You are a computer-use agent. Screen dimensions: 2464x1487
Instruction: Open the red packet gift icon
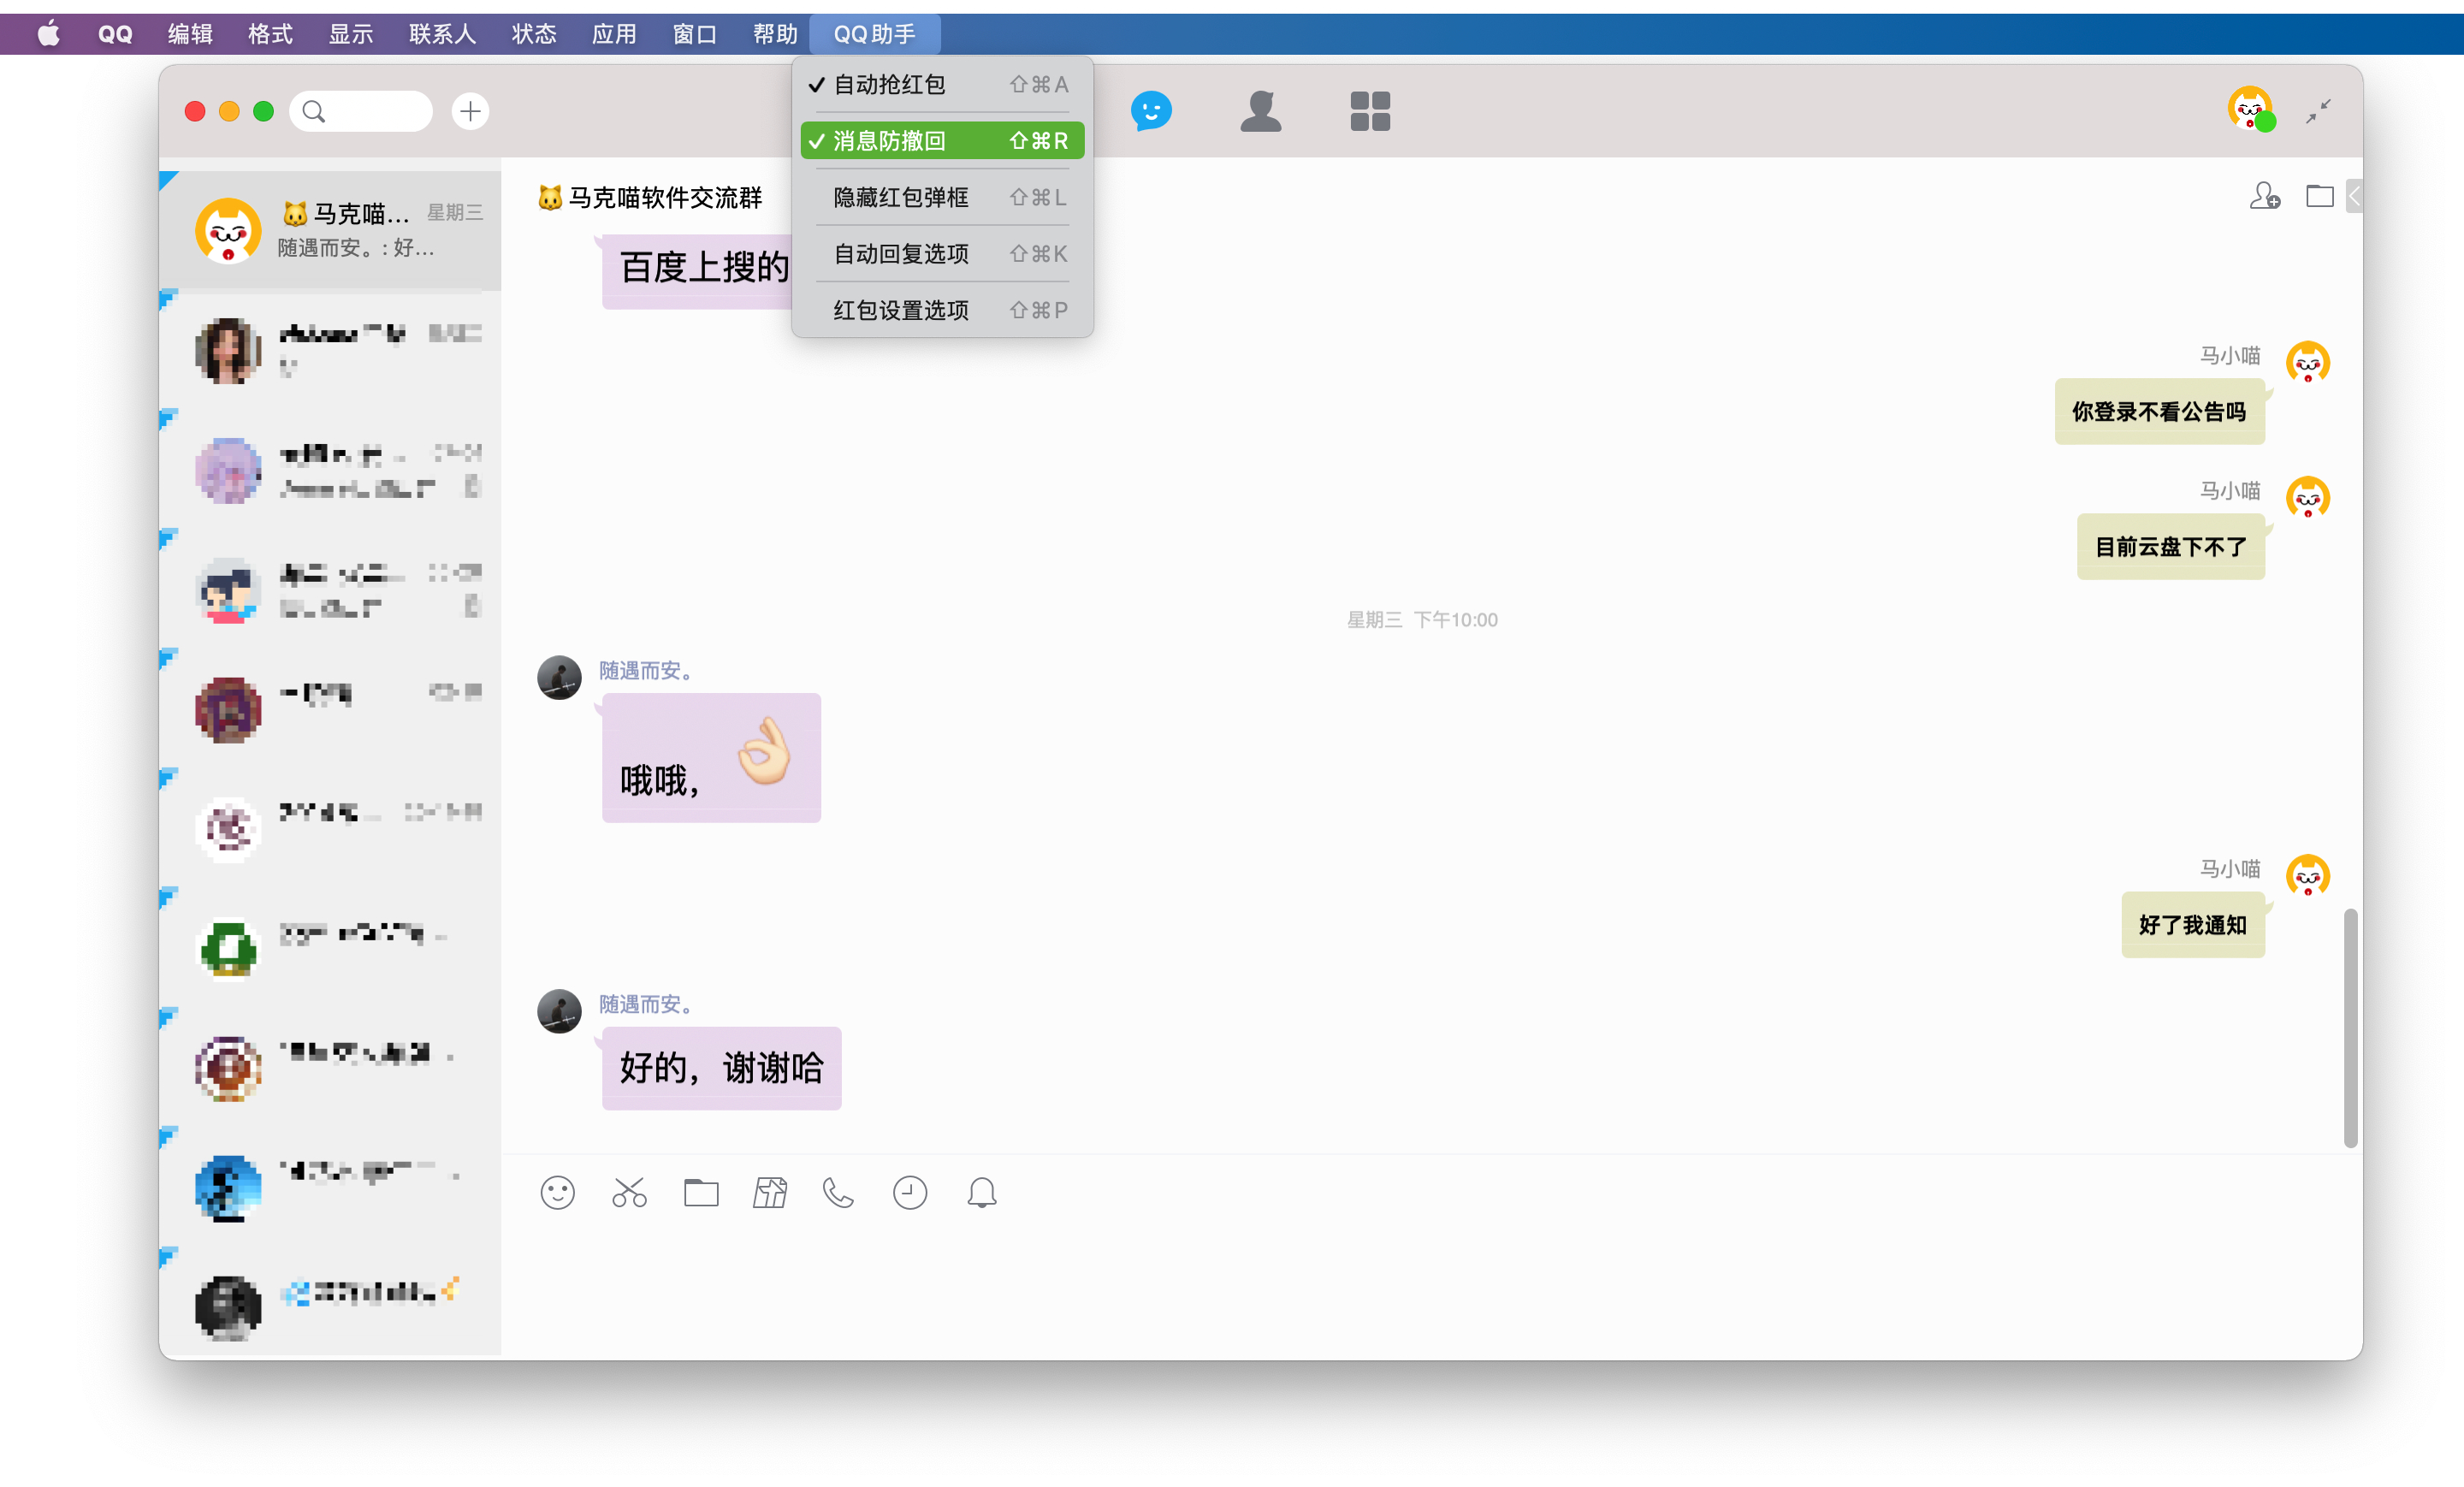[770, 1192]
